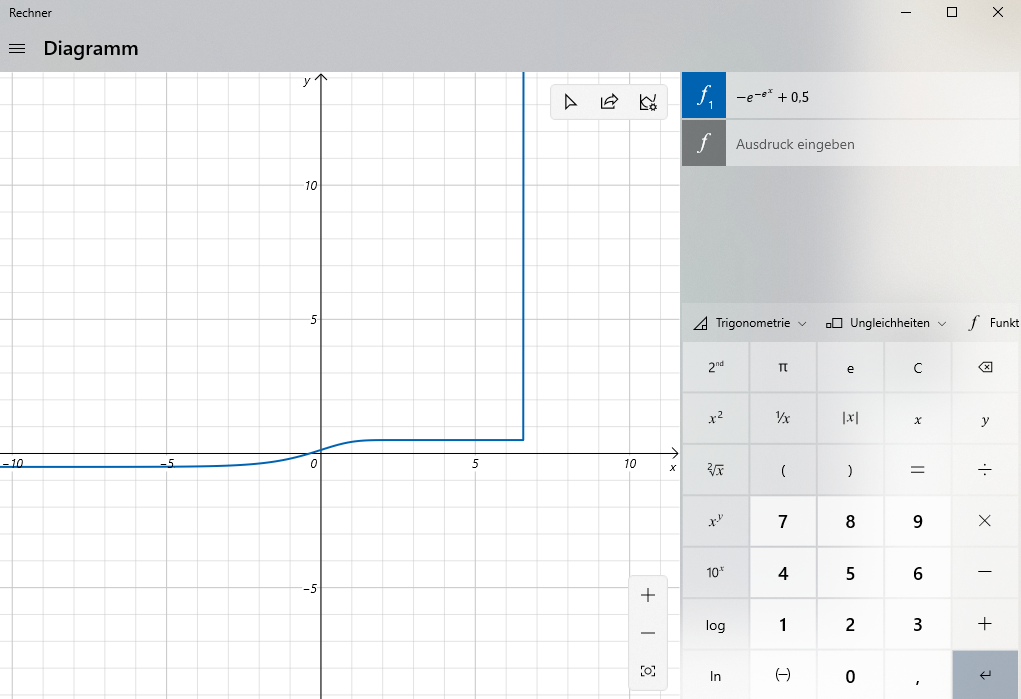The image size is (1021, 699).
Task: Insert Euler's number e
Action: coord(850,367)
